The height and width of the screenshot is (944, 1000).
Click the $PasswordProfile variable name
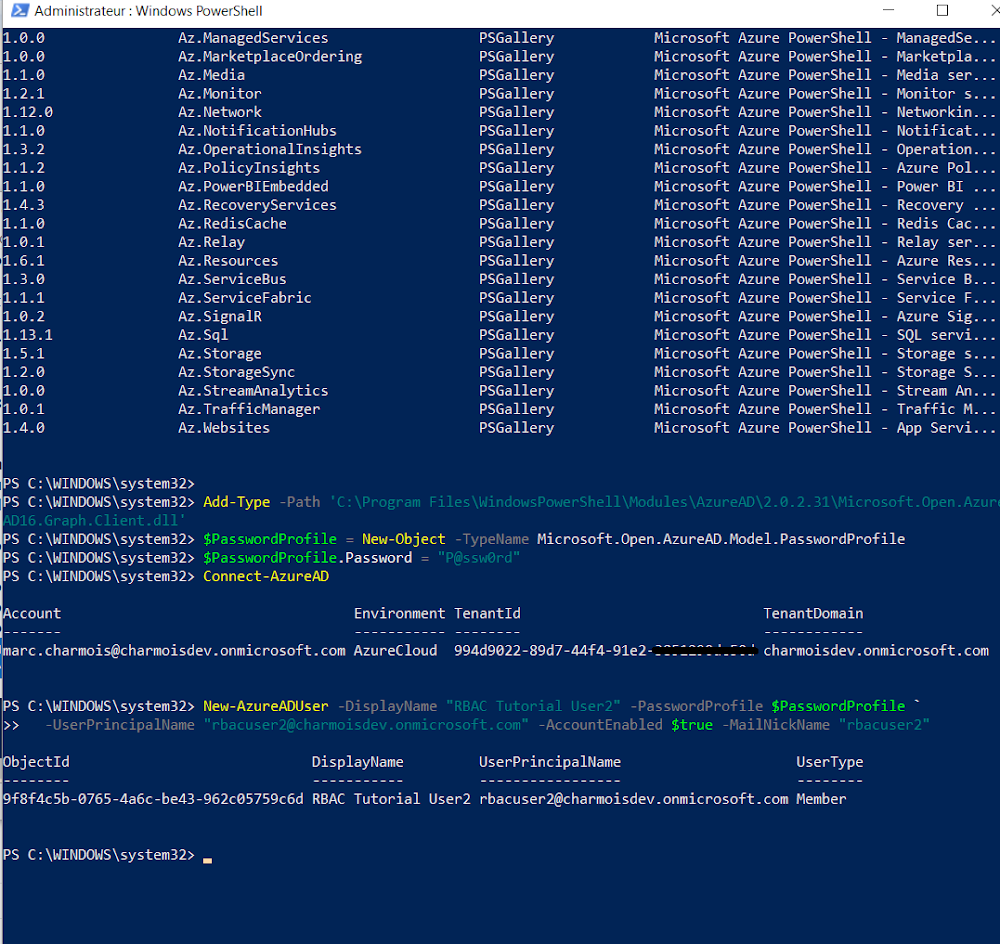click(x=269, y=538)
